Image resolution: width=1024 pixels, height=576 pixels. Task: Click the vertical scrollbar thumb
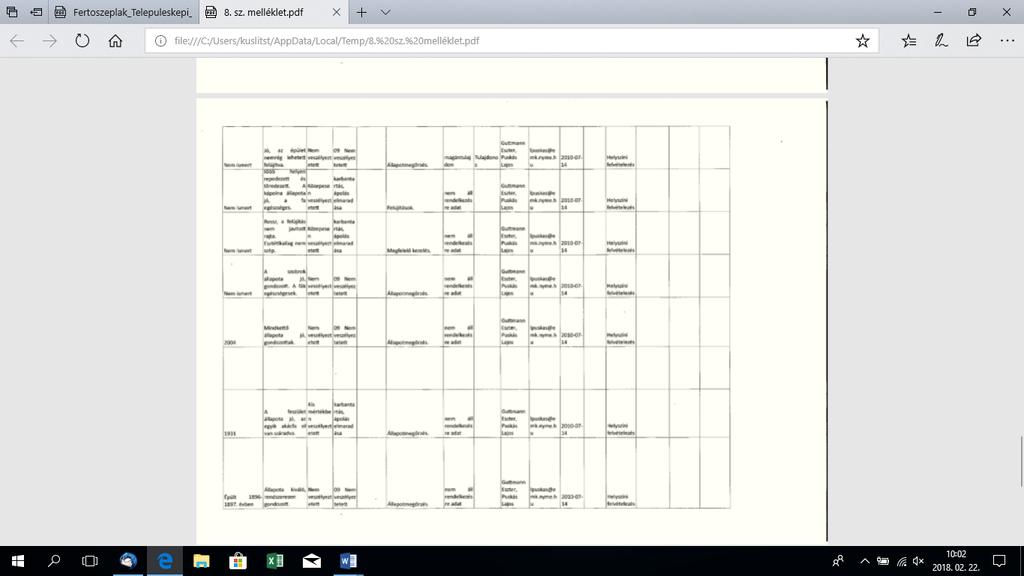click(x=1020, y=462)
